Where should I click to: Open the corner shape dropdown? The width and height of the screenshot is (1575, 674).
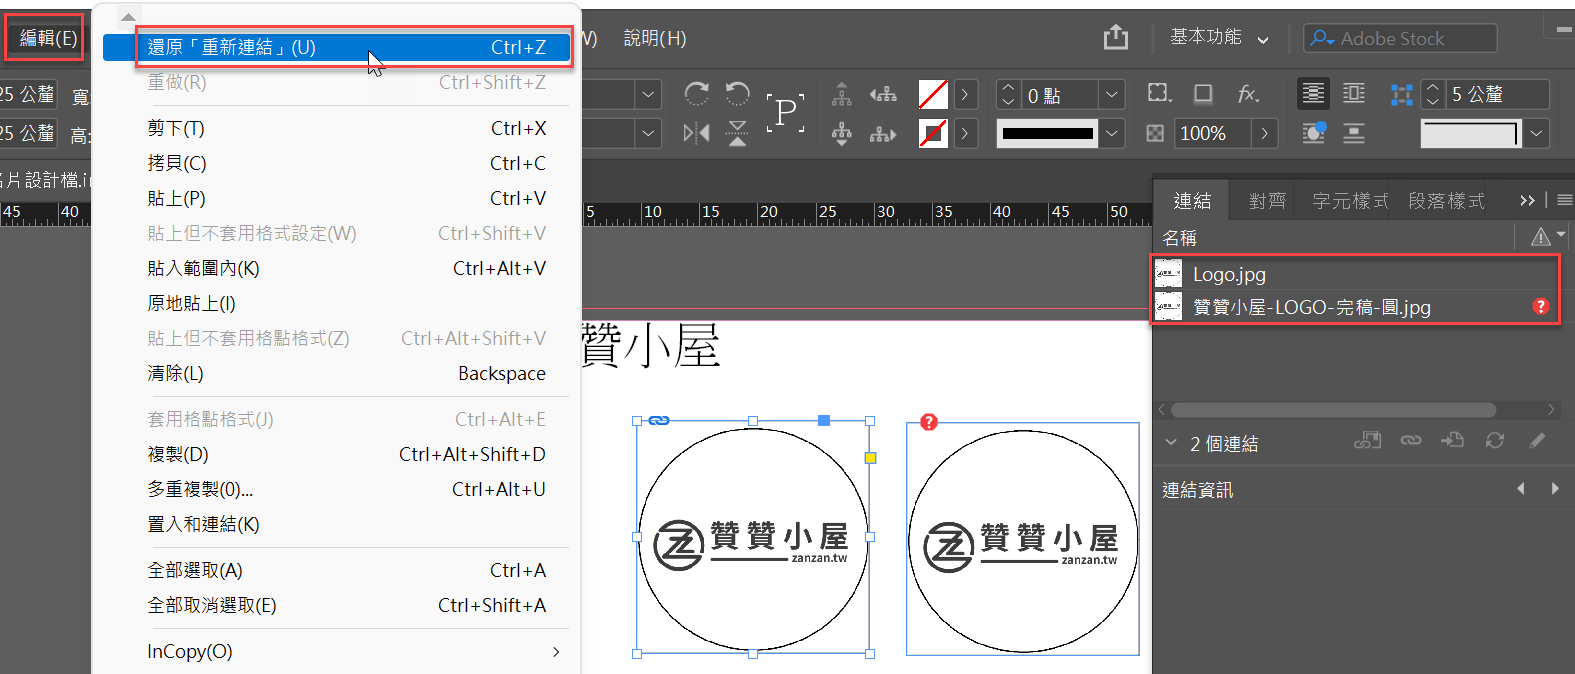[1537, 133]
